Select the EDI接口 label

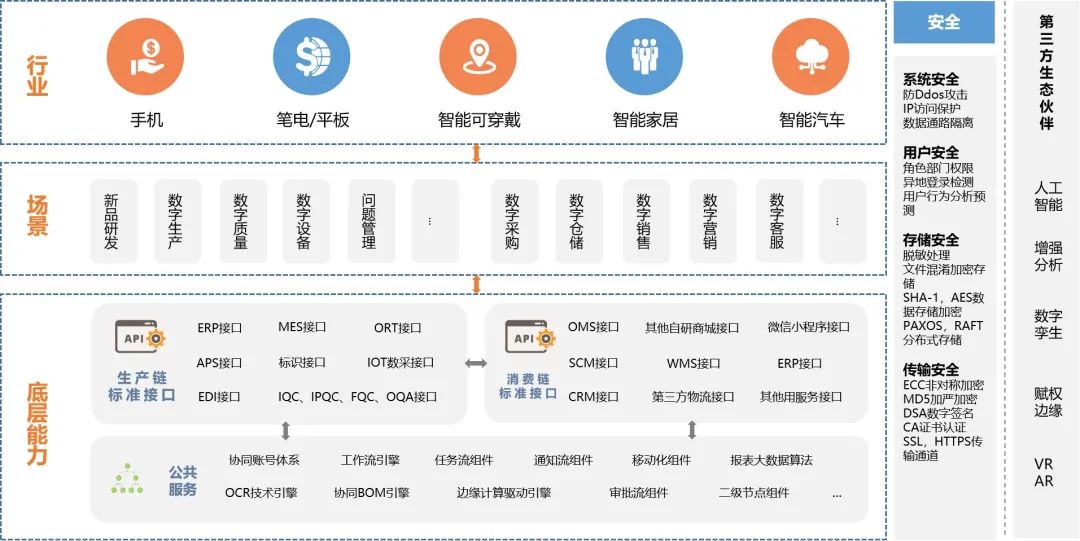(x=219, y=397)
